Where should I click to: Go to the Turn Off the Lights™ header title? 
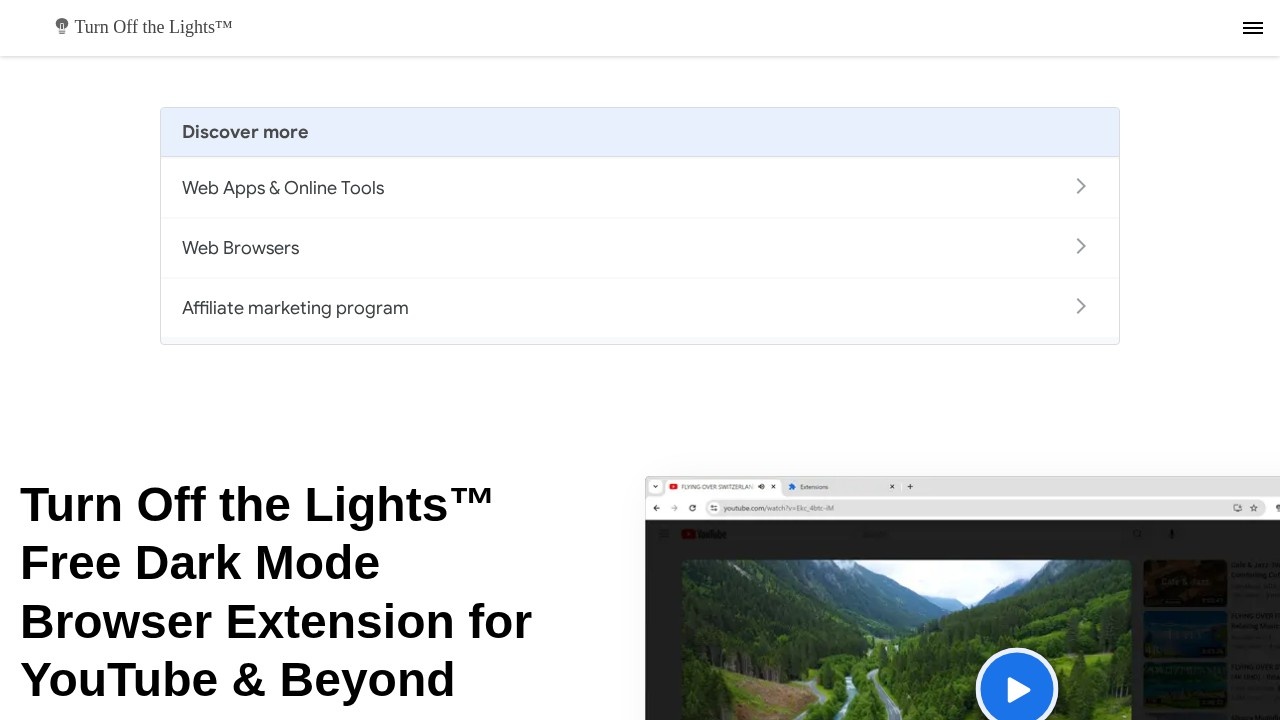coord(153,27)
